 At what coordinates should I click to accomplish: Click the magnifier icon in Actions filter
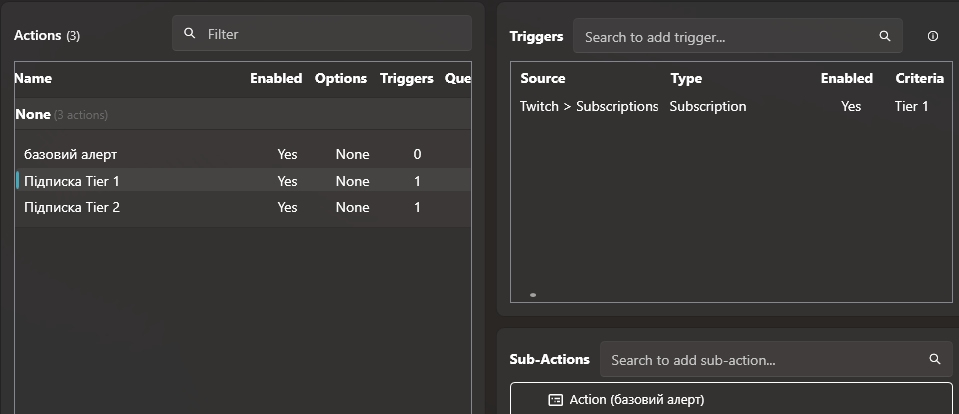click(x=190, y=34)
